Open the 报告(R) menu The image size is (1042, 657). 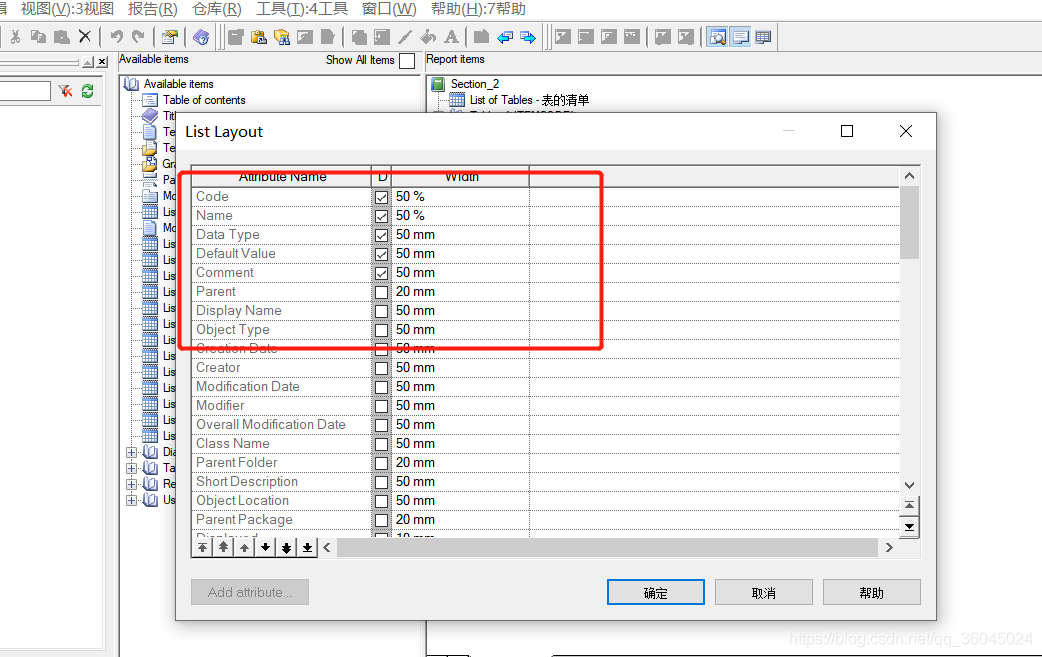click(x=153, y=9)
